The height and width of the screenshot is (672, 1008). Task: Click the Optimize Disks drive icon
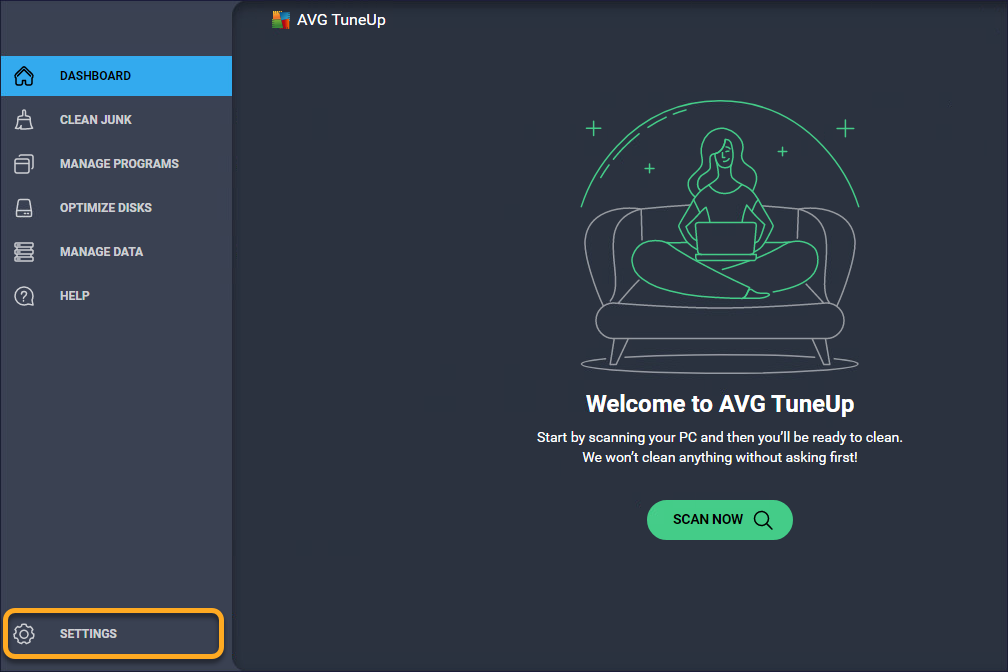[24, 208]
